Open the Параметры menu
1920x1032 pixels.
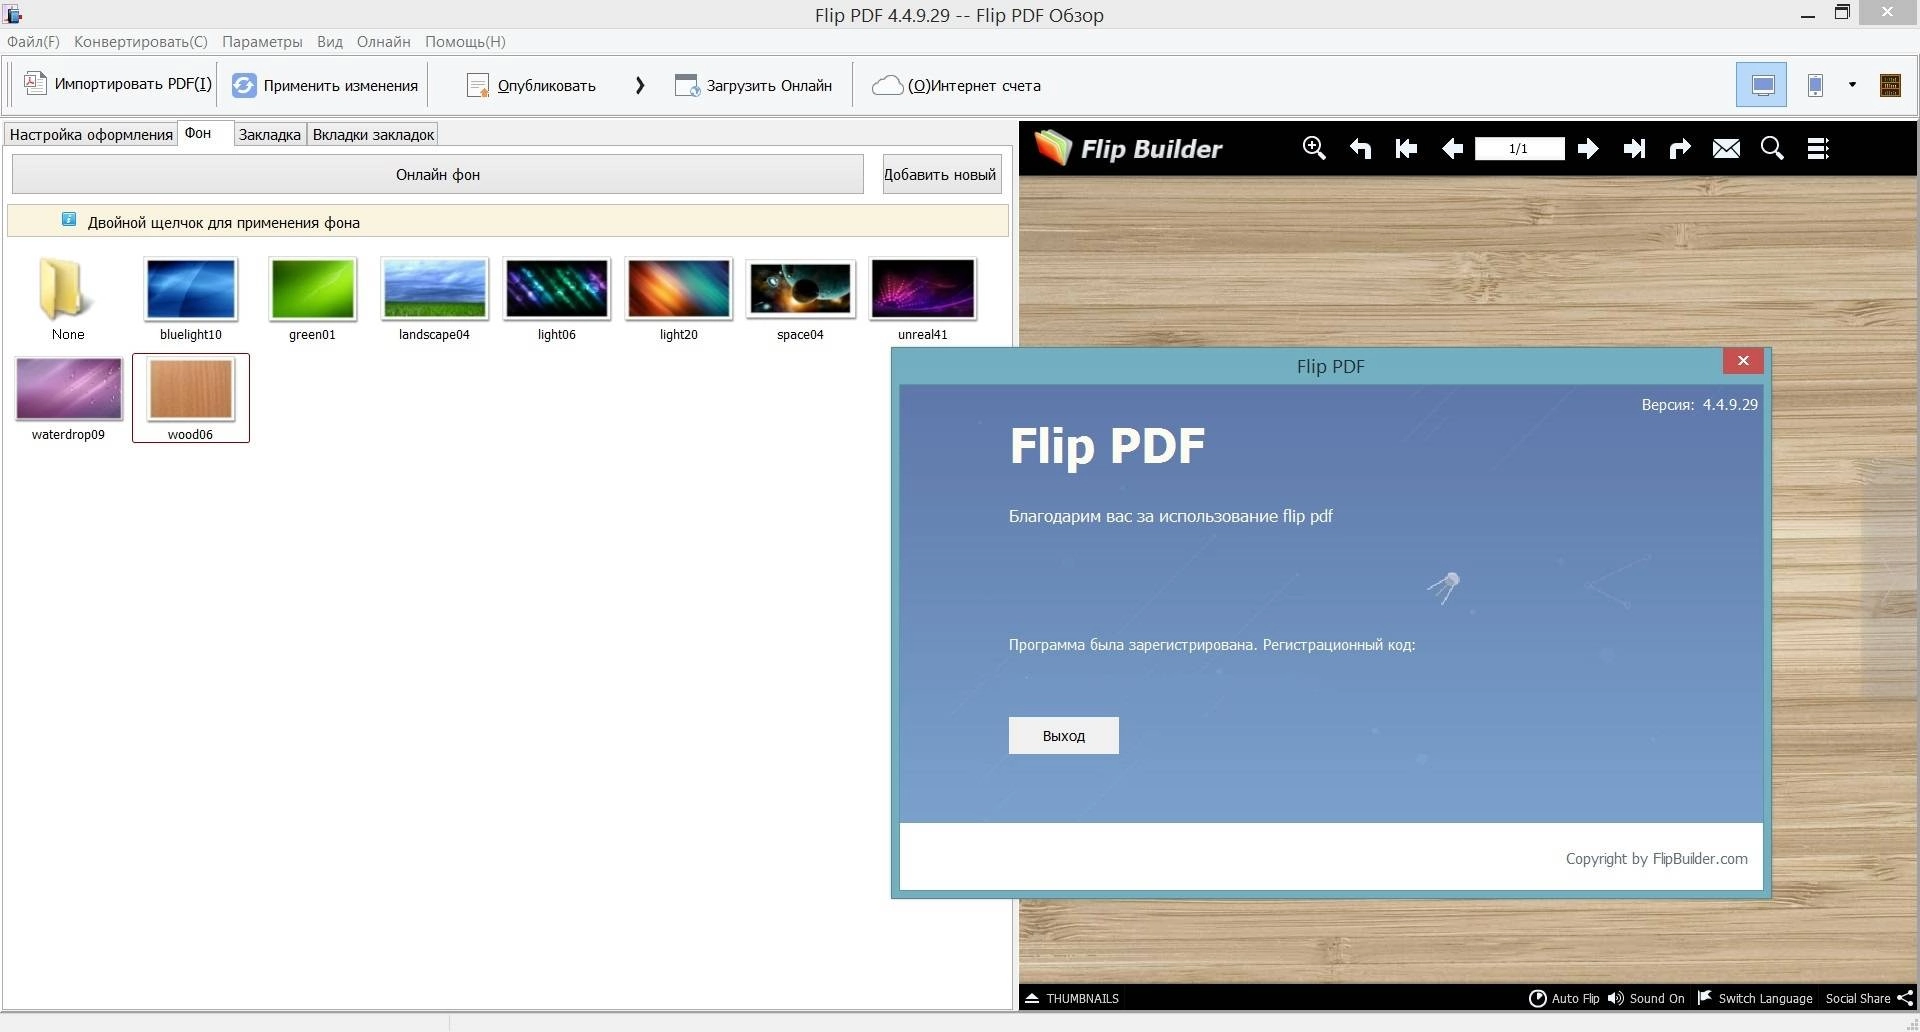point(262,42)
